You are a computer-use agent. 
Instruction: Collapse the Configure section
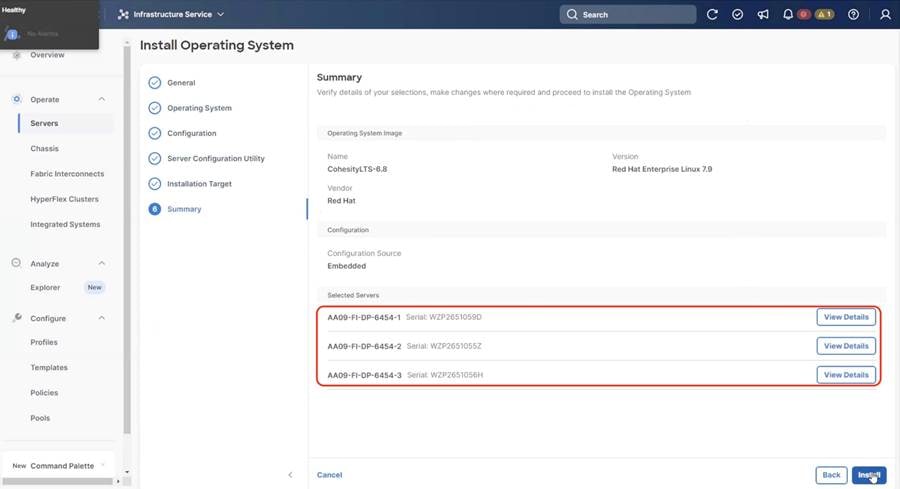click(102, 319)
